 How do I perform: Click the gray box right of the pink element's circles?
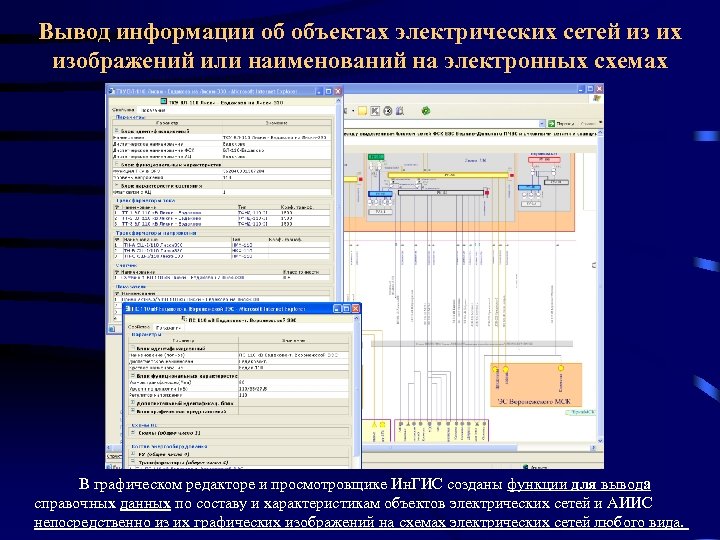click(x=556, y=182)
